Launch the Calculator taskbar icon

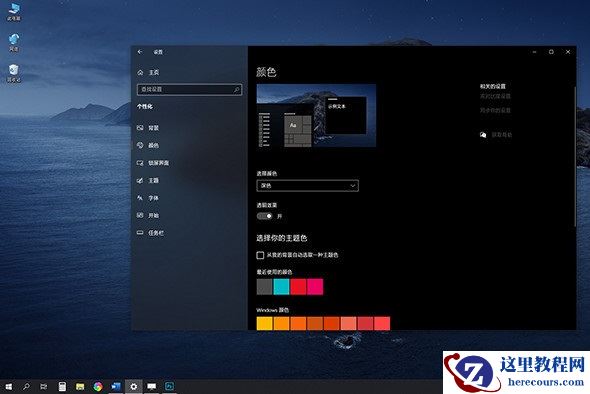(62, 386)
